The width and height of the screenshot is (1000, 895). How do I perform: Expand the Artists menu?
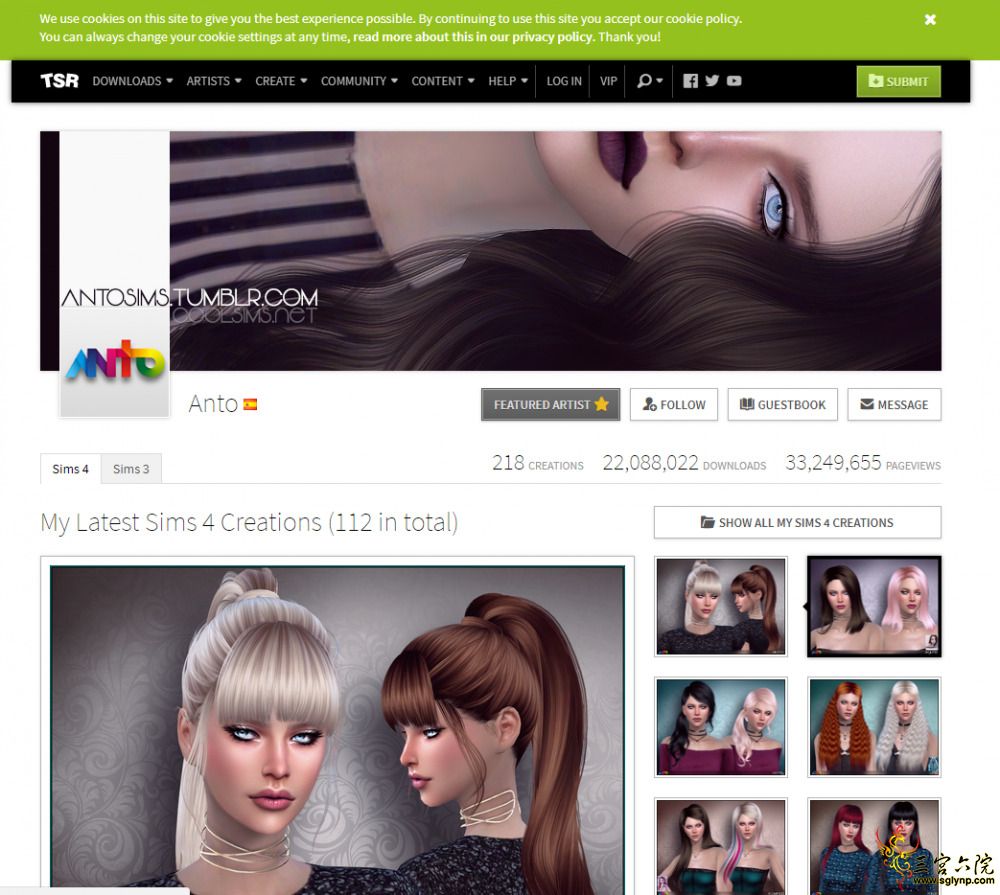click(214, 81)
